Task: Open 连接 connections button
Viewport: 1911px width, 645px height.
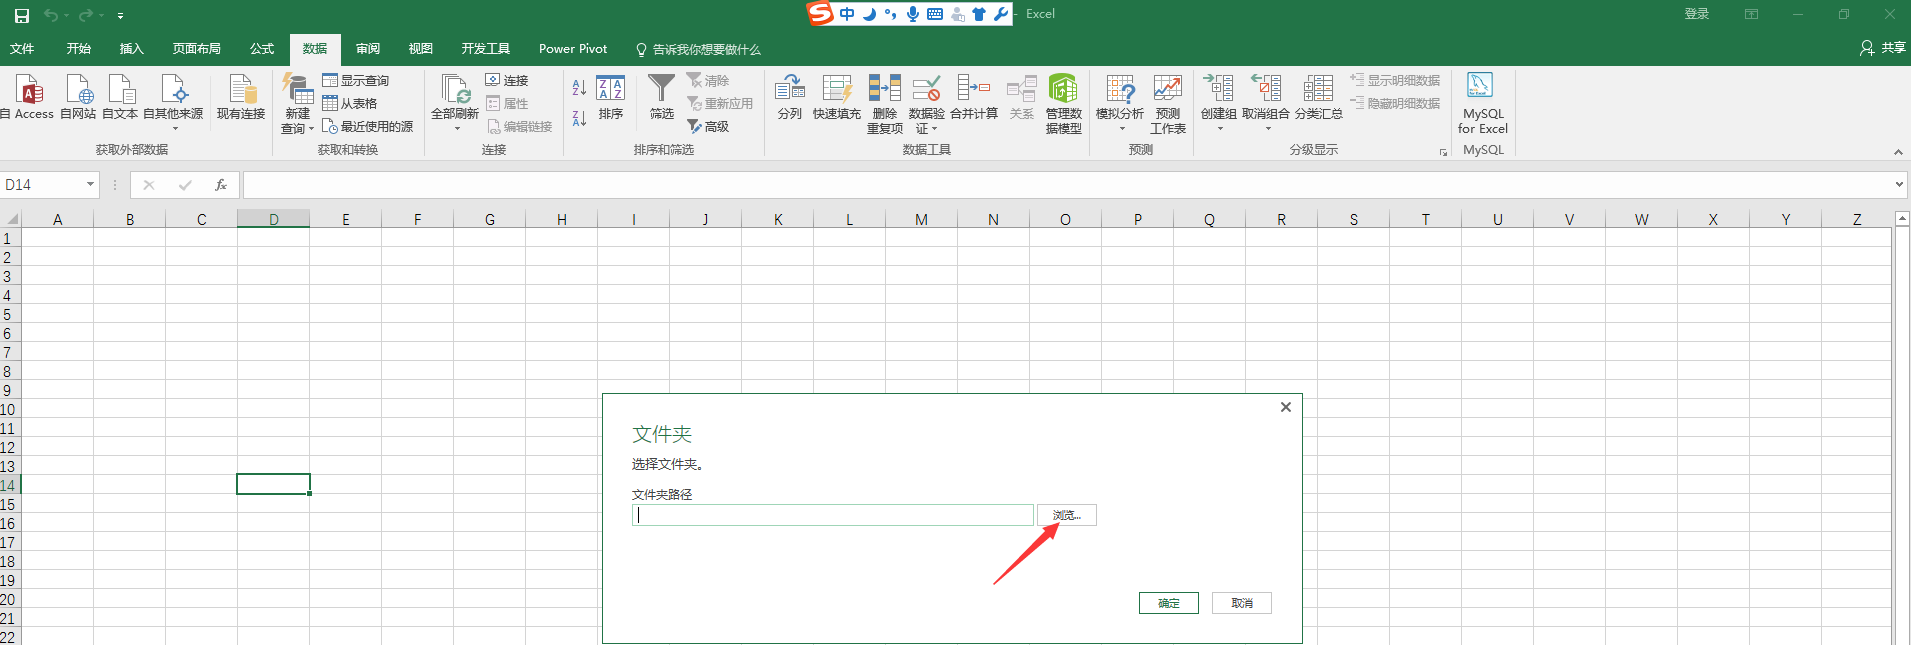Action: [x=507, y=80]
